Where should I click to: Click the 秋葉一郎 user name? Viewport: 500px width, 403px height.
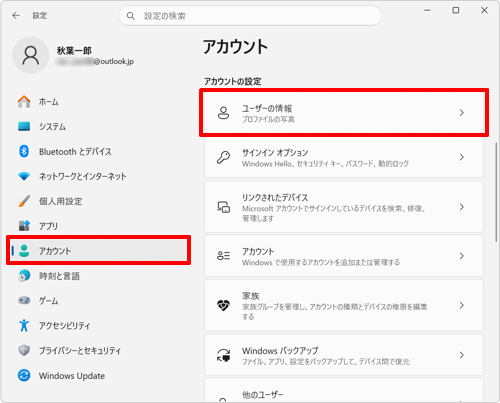(x=74, y=51)
